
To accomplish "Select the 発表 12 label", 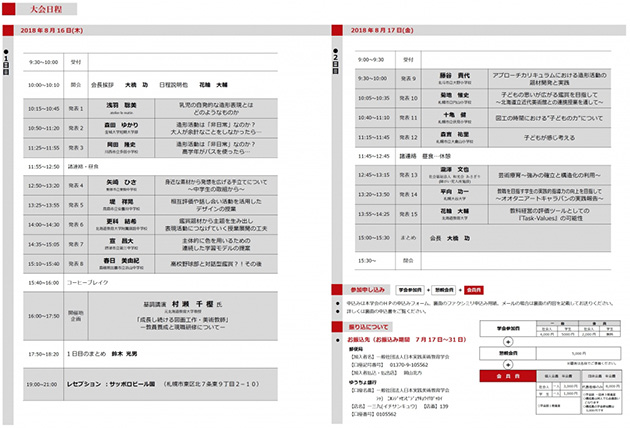I will 409,137.
